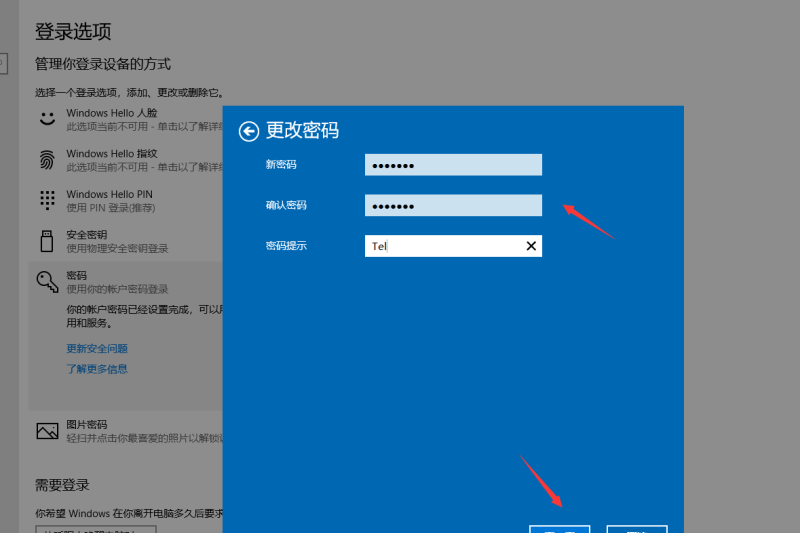Click into the 确认密码 password field
Viewport: 800px width, 533px height.
453,206
